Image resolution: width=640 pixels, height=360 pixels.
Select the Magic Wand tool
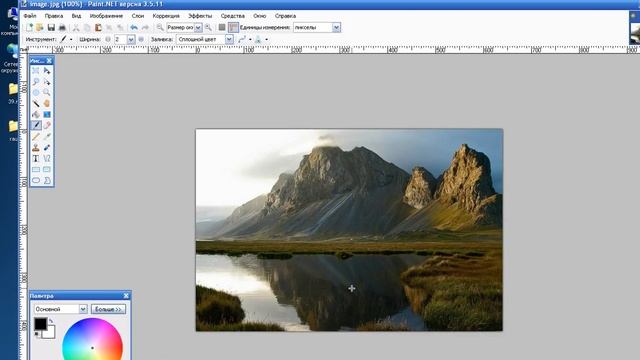[x=36, y=104]
